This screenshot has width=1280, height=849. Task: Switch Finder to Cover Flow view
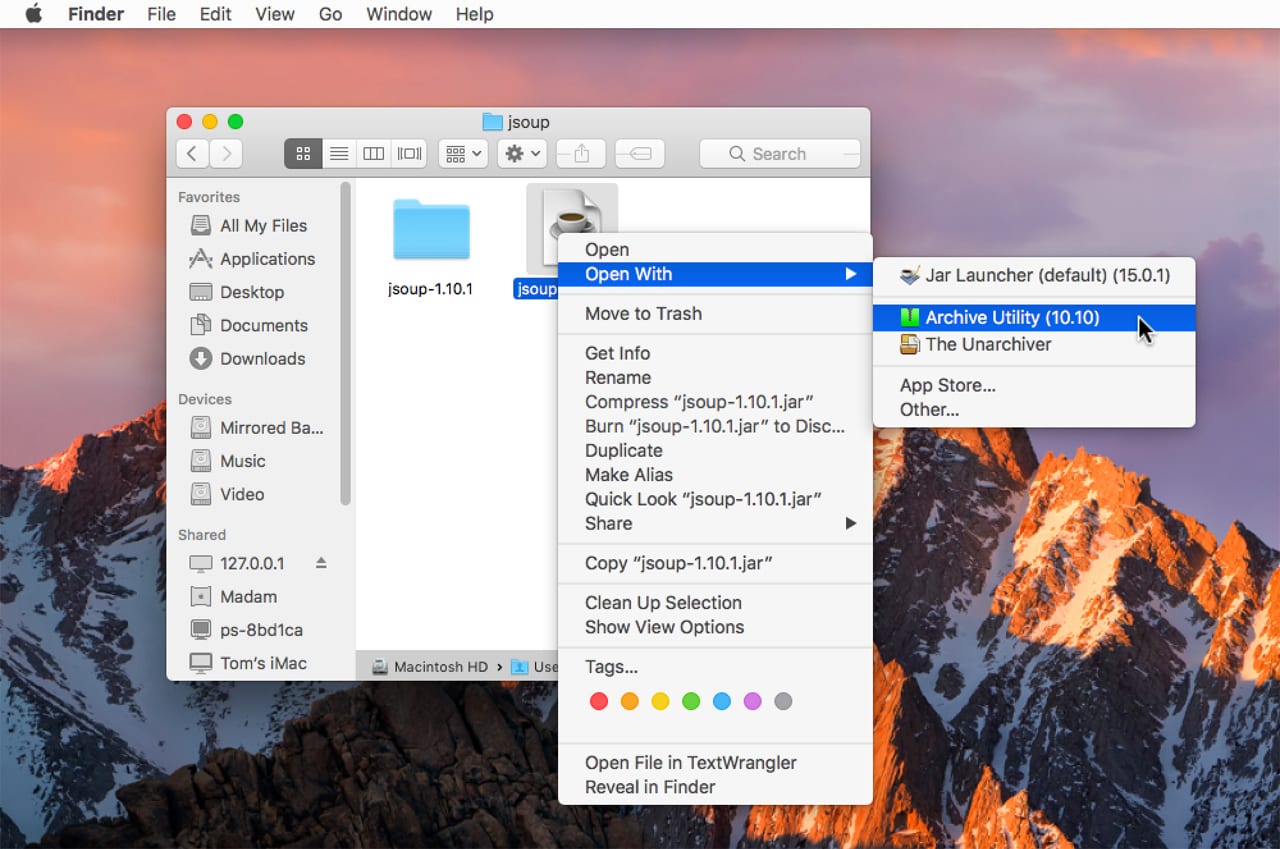coord(409,154)
